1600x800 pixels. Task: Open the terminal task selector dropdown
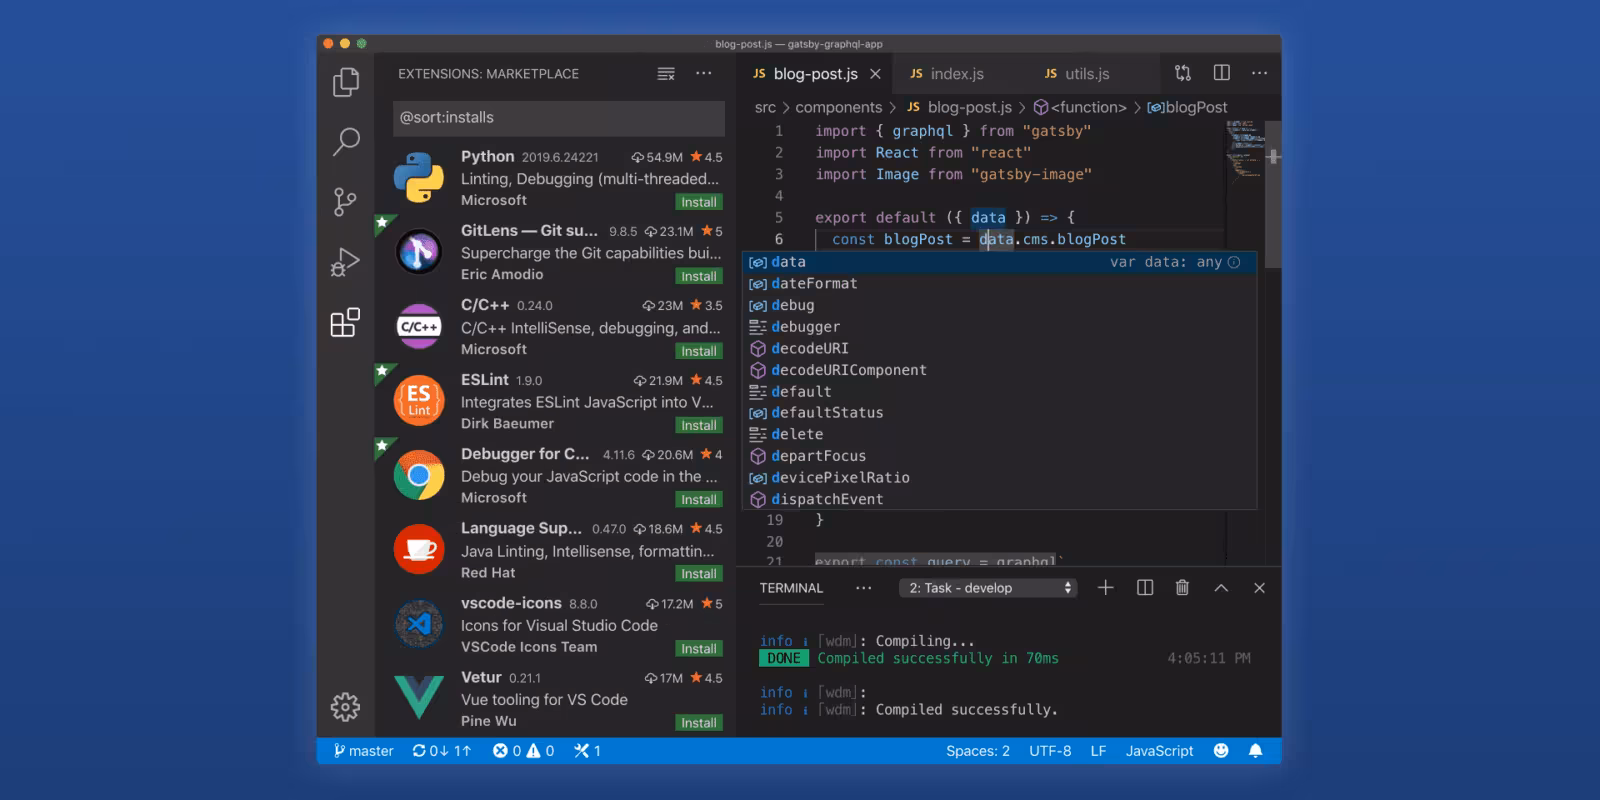coord(988,588)
